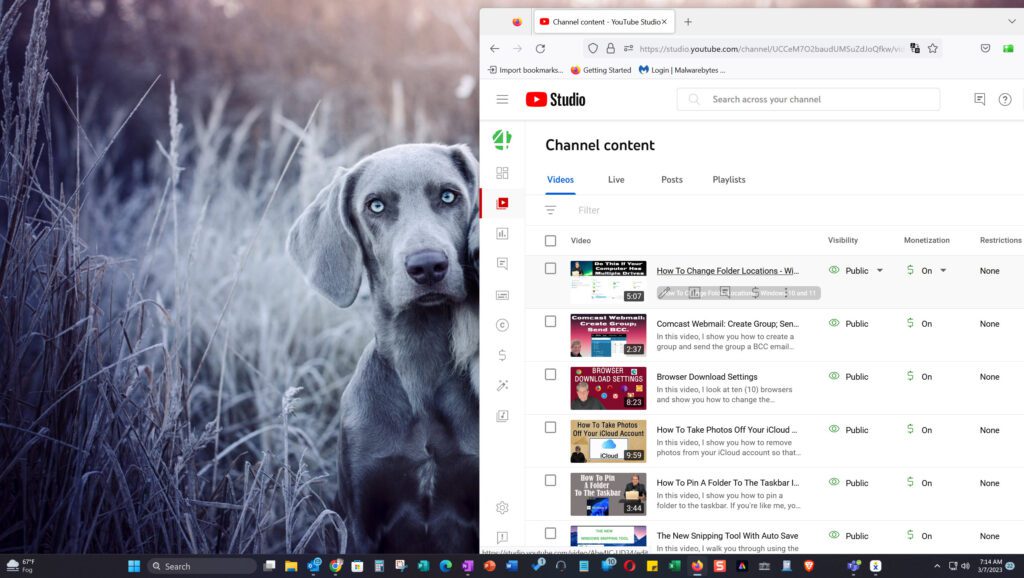Open the Customization wand sidebar icon
Image resolution: width=1024 pixels, height=578 pixels.
502,385
